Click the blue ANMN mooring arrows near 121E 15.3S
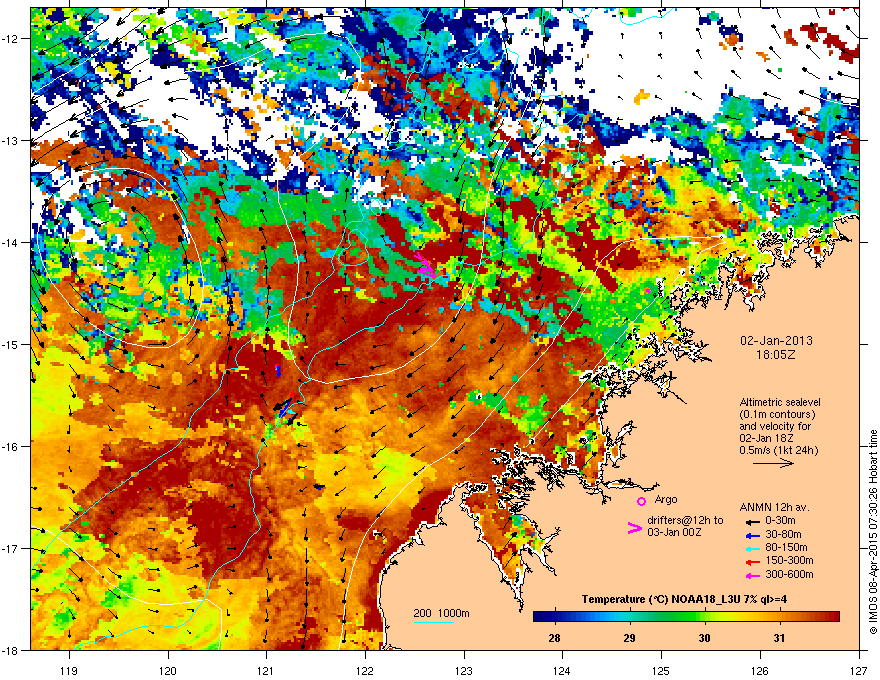This screenshot has width=880, height=680. (277, 370)
